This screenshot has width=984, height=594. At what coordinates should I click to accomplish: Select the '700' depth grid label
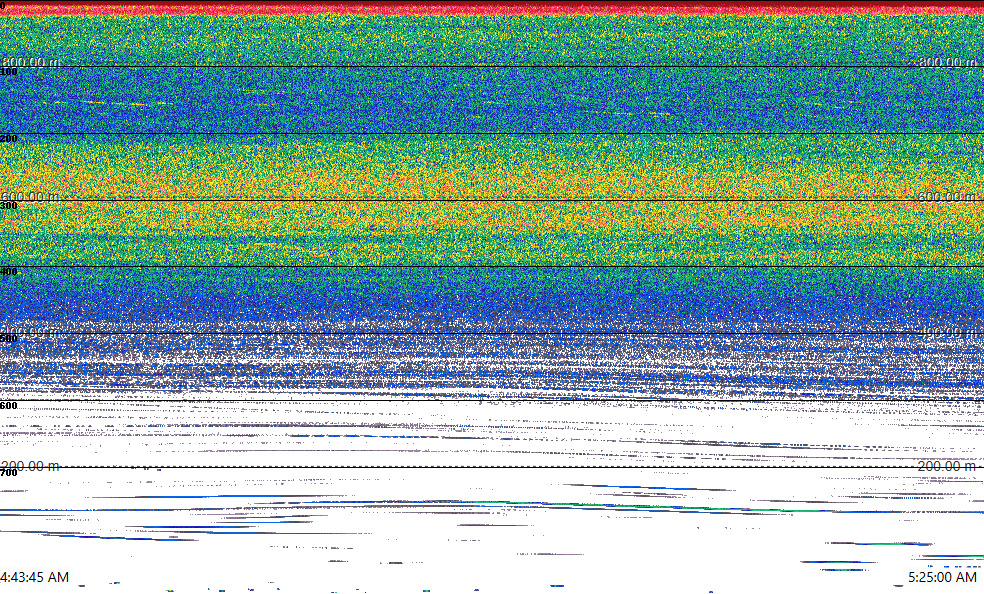click(x=9, y=473)
